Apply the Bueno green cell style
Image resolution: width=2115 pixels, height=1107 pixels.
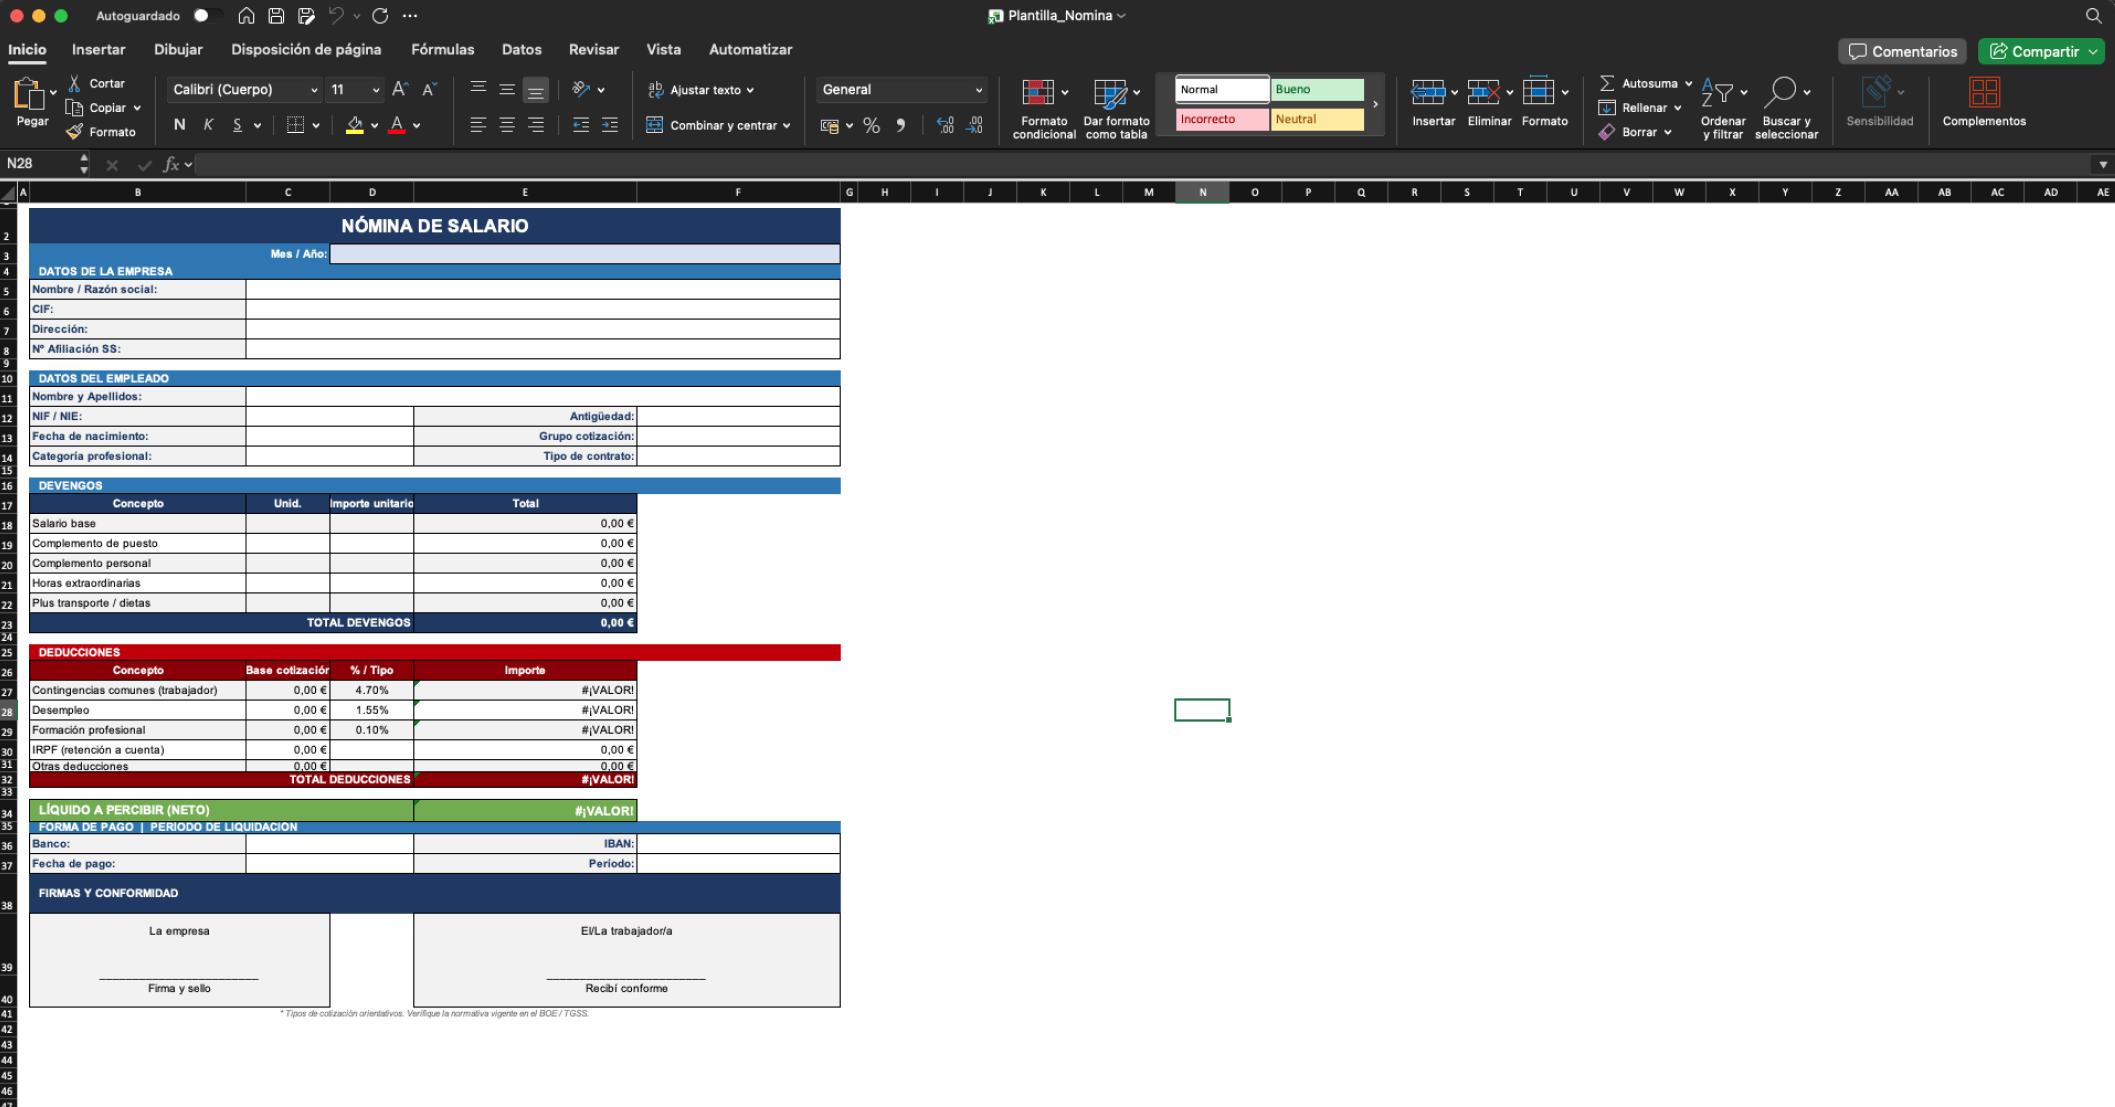click(x=1317, y=89)
